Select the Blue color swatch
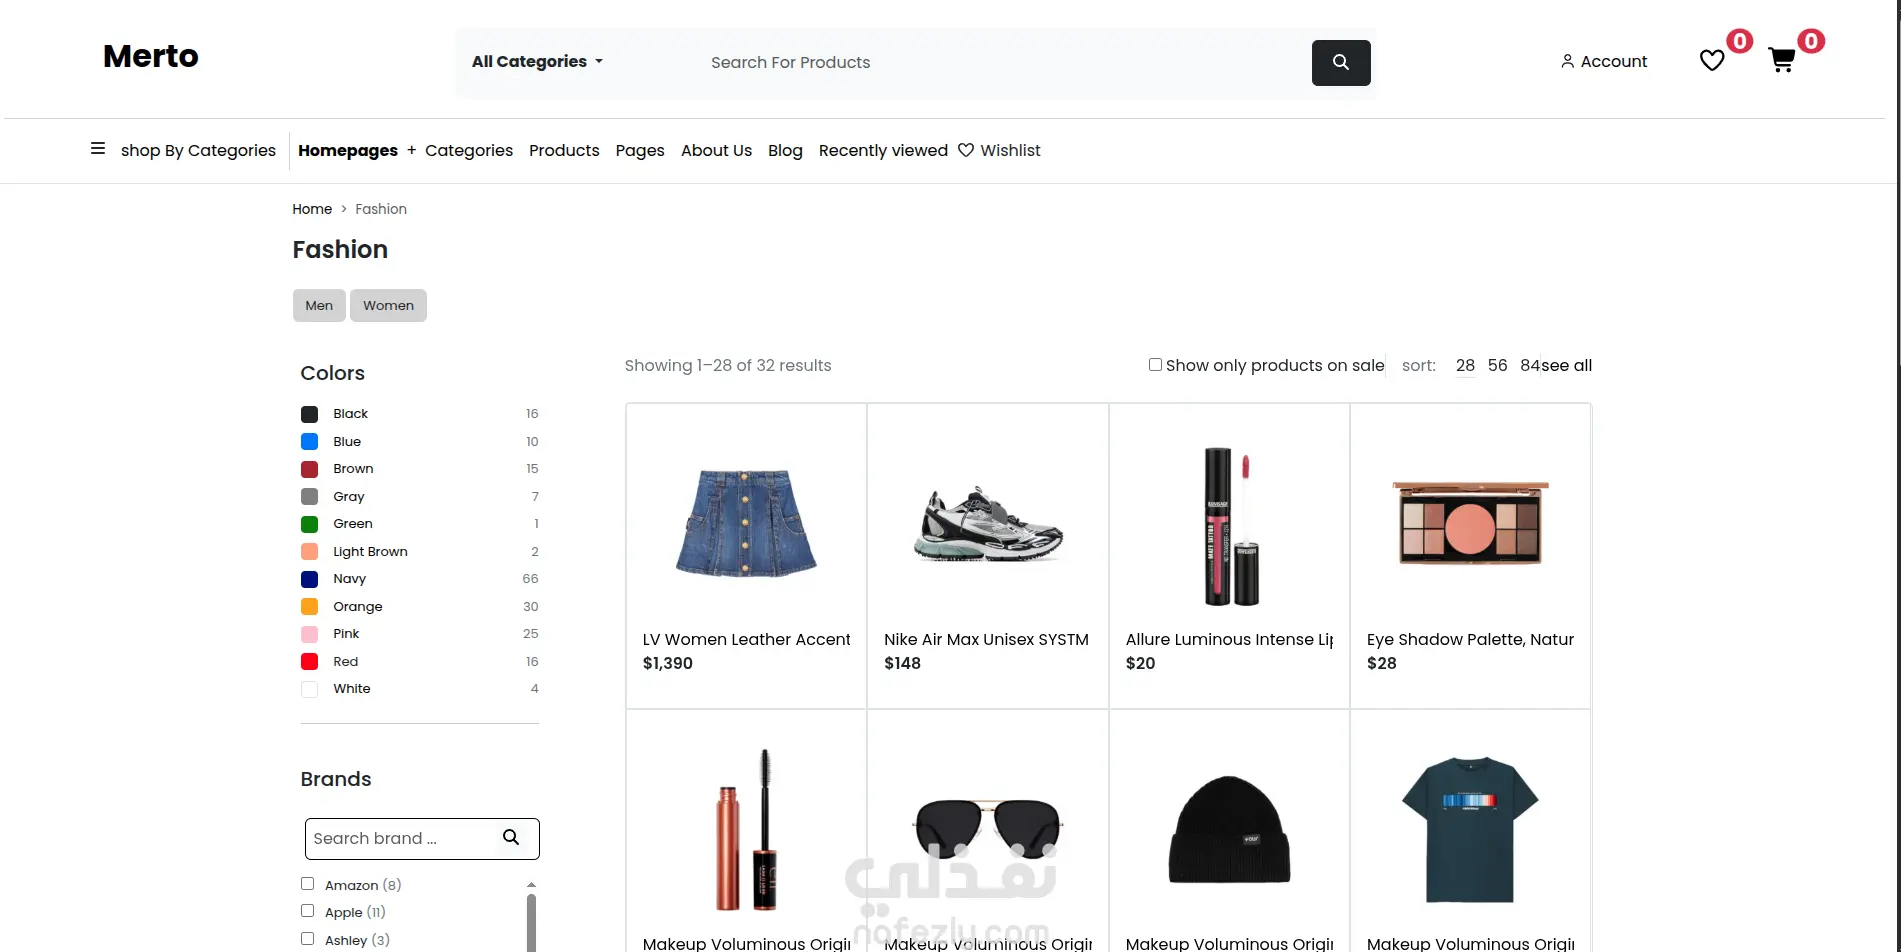Viewport: 1901px width, 952px height. tap(310, 442)
